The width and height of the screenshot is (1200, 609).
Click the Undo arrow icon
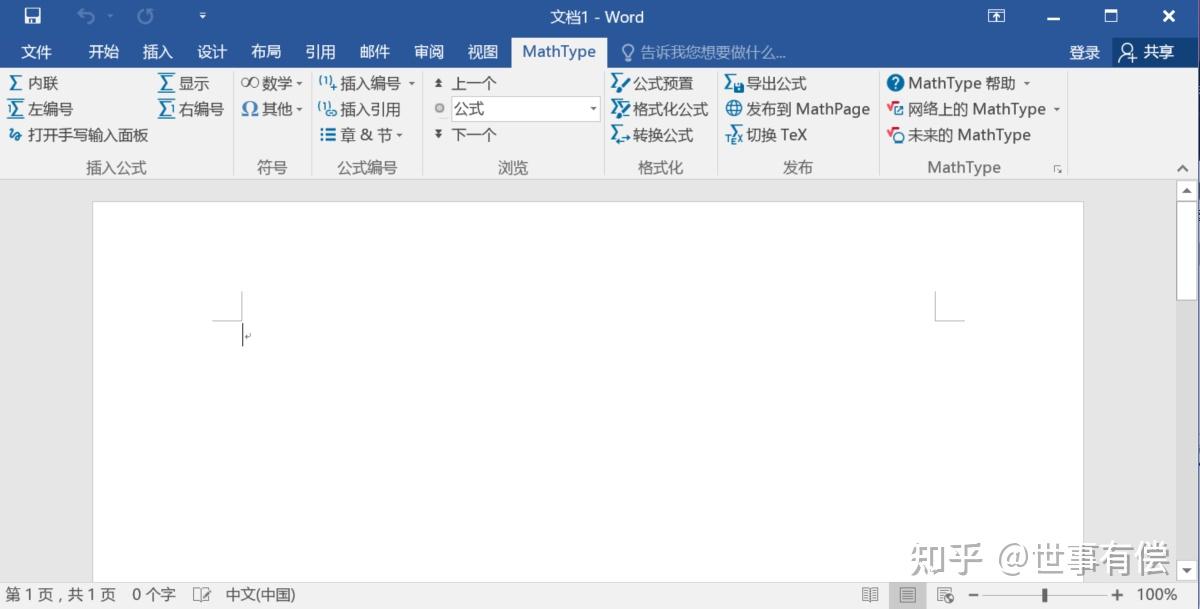pyautogui.click(x=86, y=16)
